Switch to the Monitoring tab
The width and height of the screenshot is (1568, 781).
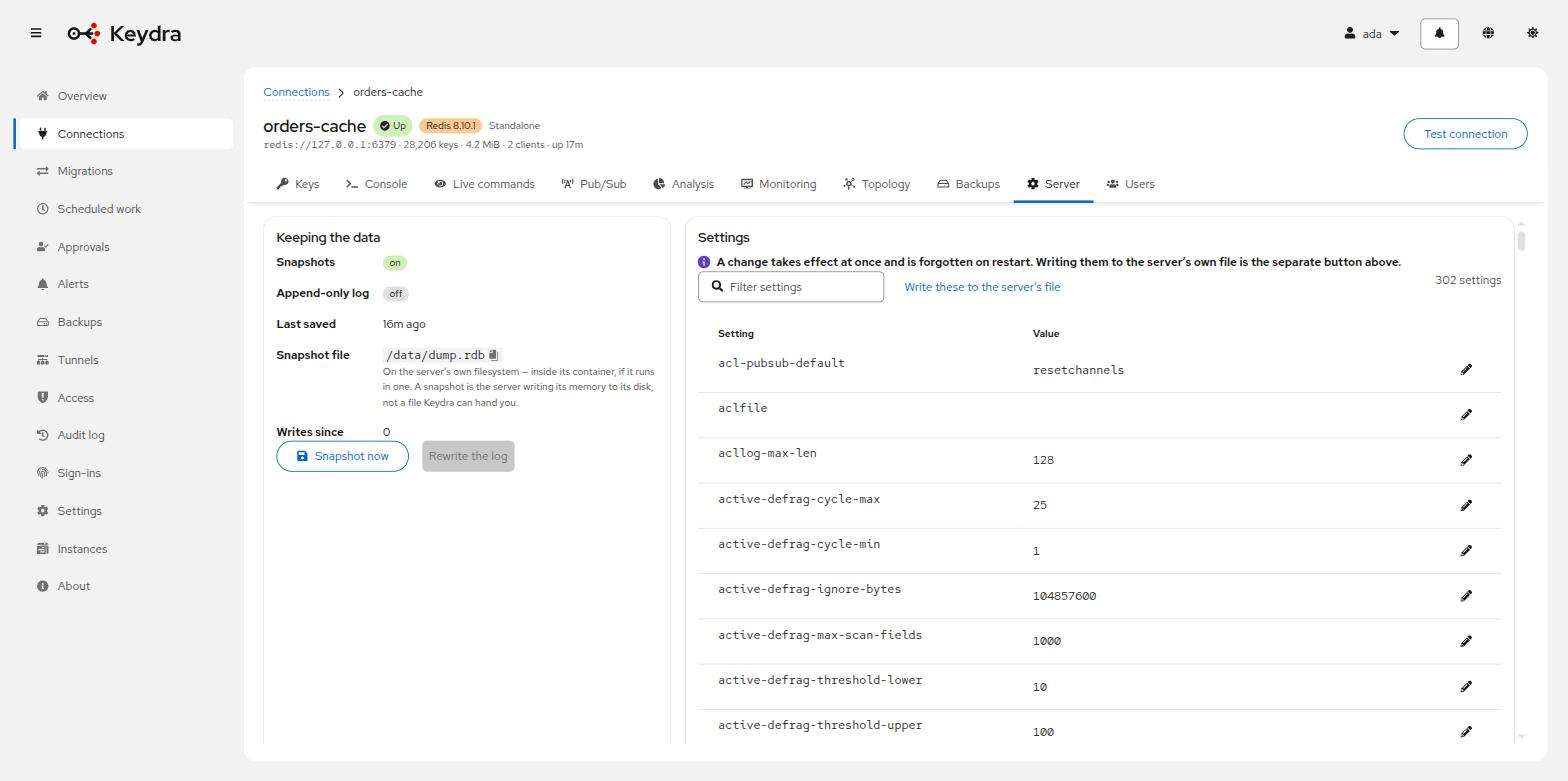(778, 184)
